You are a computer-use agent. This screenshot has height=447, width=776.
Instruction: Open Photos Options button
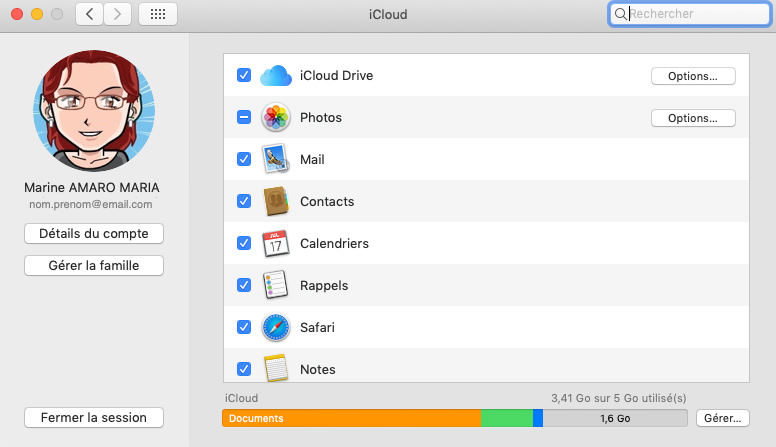pyautogui.click(x=693, y=118)
